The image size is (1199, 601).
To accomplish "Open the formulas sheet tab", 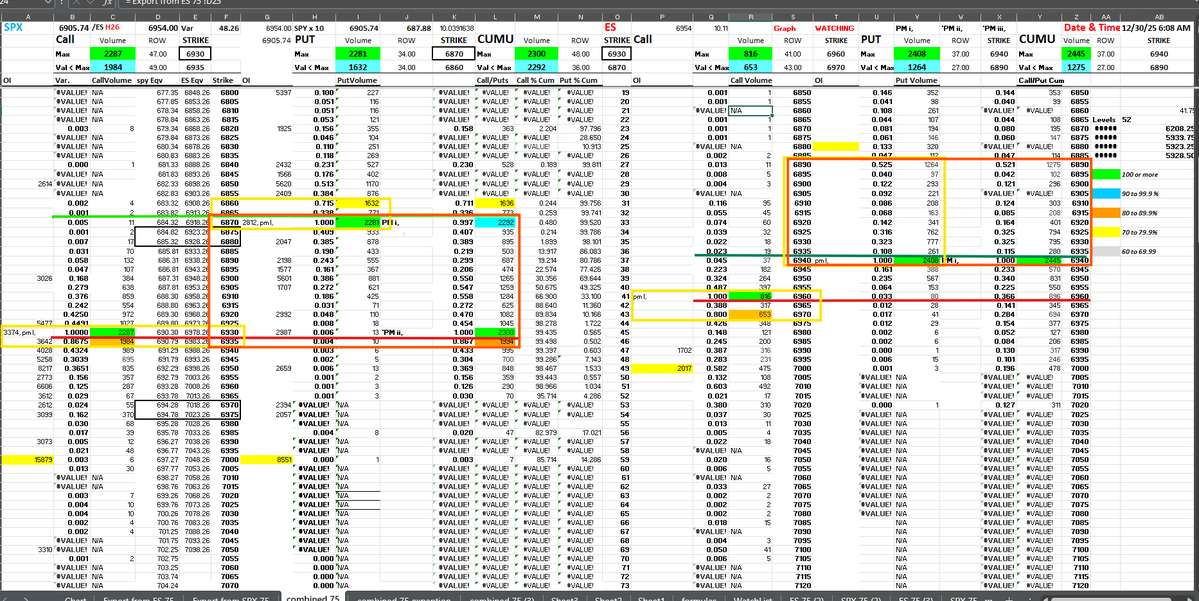I will [700, 598].
